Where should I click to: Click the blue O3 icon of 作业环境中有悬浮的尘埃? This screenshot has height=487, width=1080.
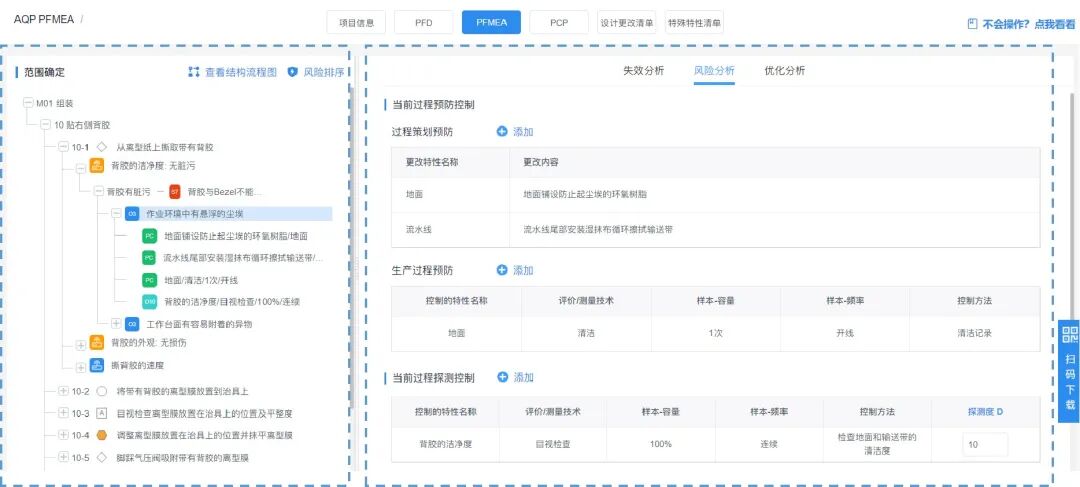(132, 214)
